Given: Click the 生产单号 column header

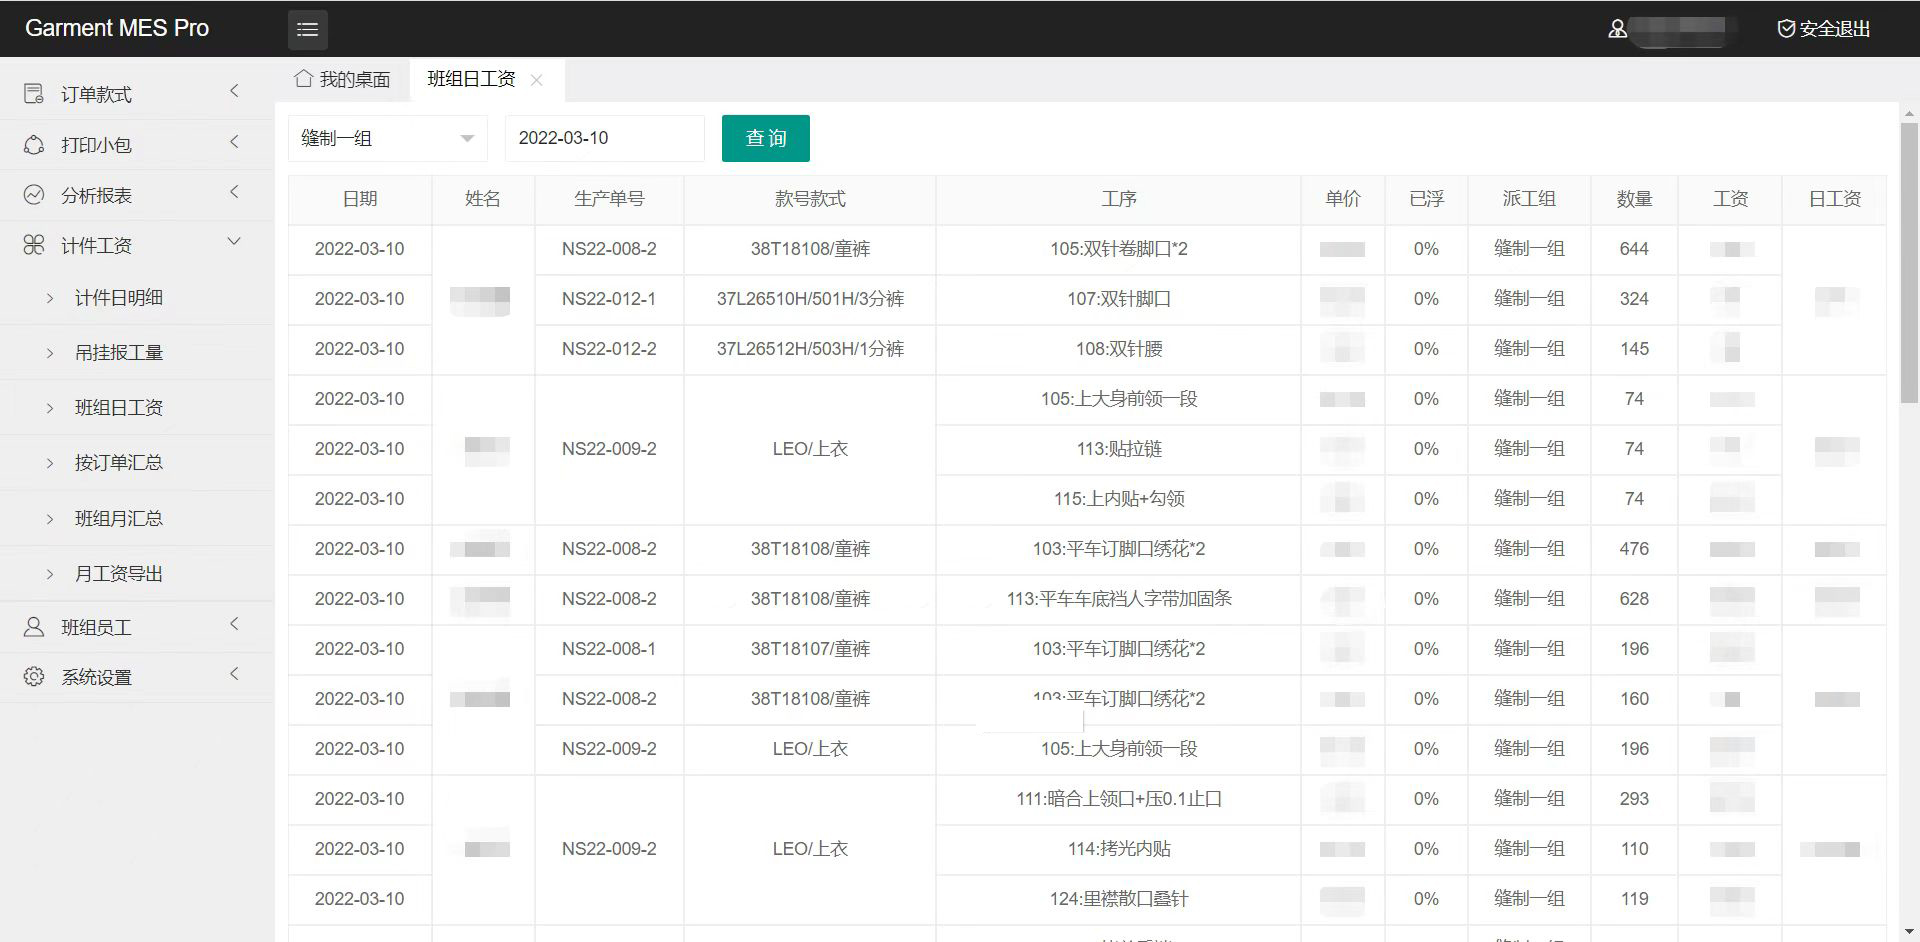Looking at the screenshot, I should (x=609, y=199).
